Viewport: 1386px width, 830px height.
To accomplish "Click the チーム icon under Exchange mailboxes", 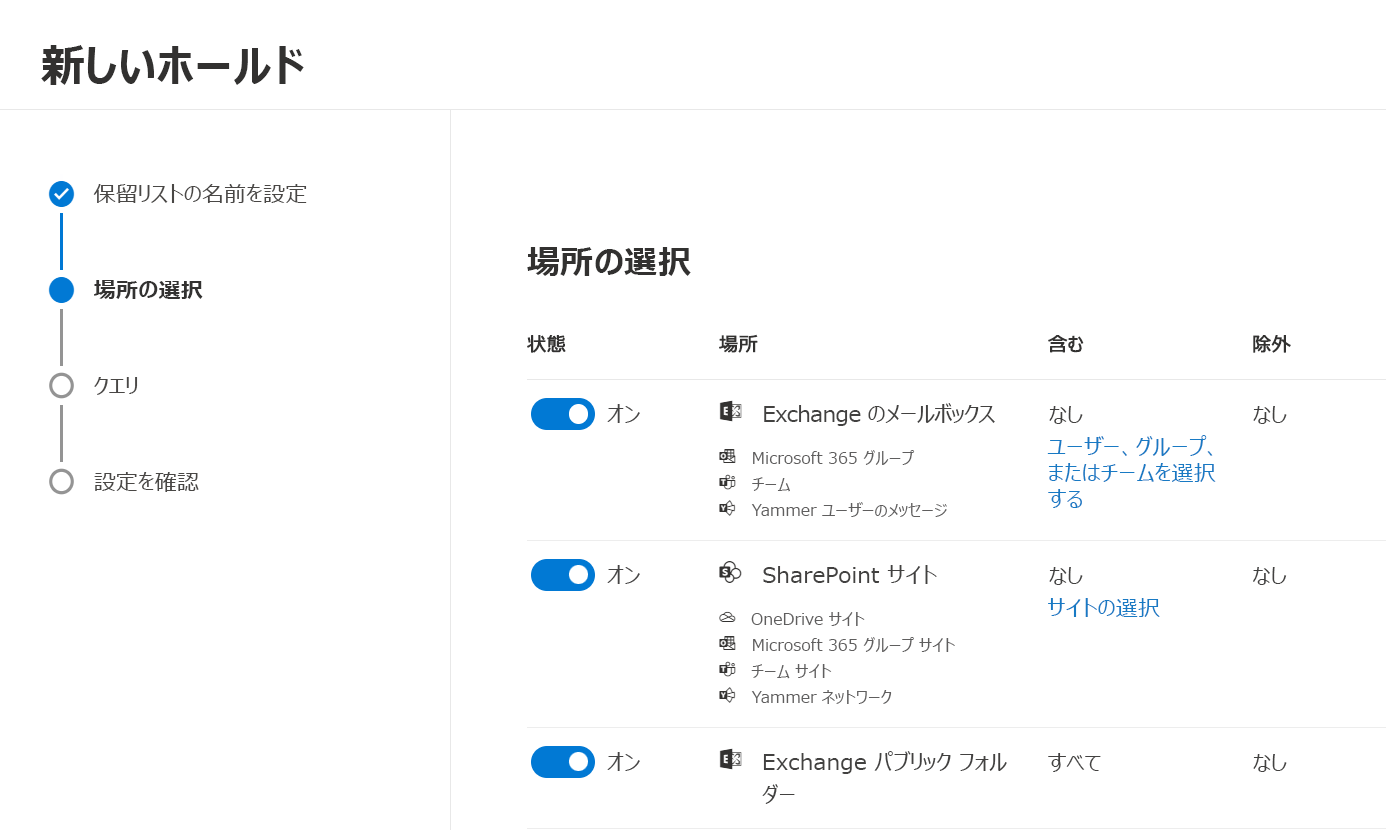I will click(727, 483).
